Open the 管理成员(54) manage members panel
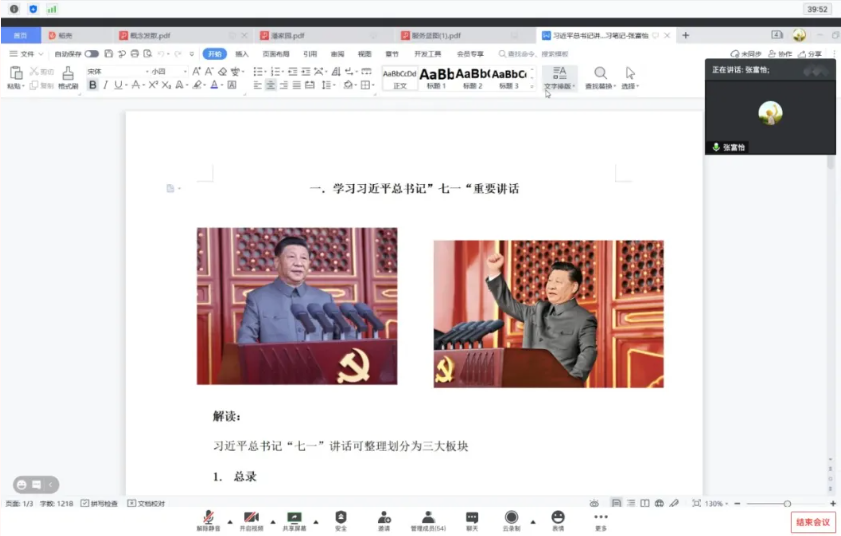 [428, 520]
